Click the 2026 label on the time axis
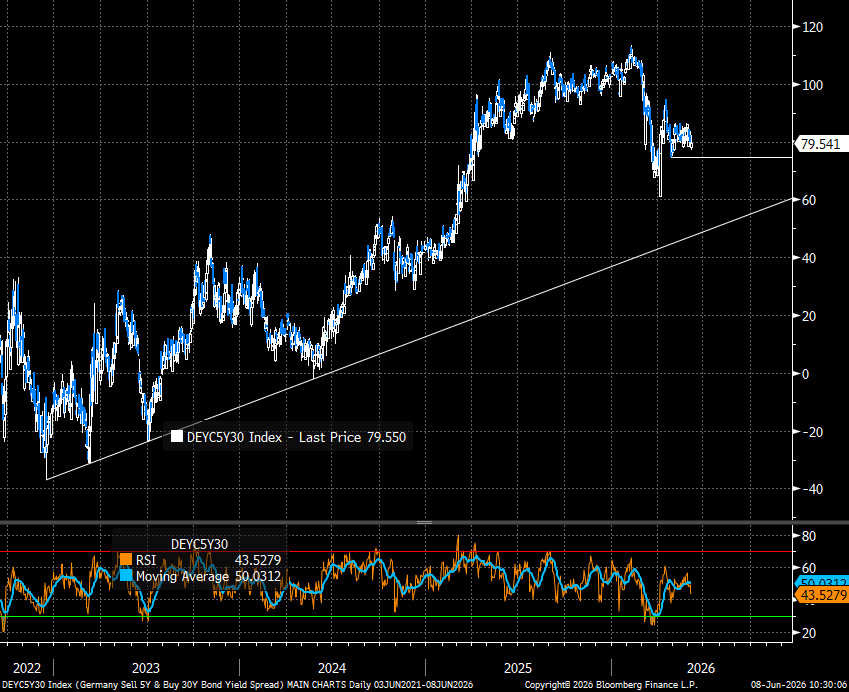 pos(701,668)
